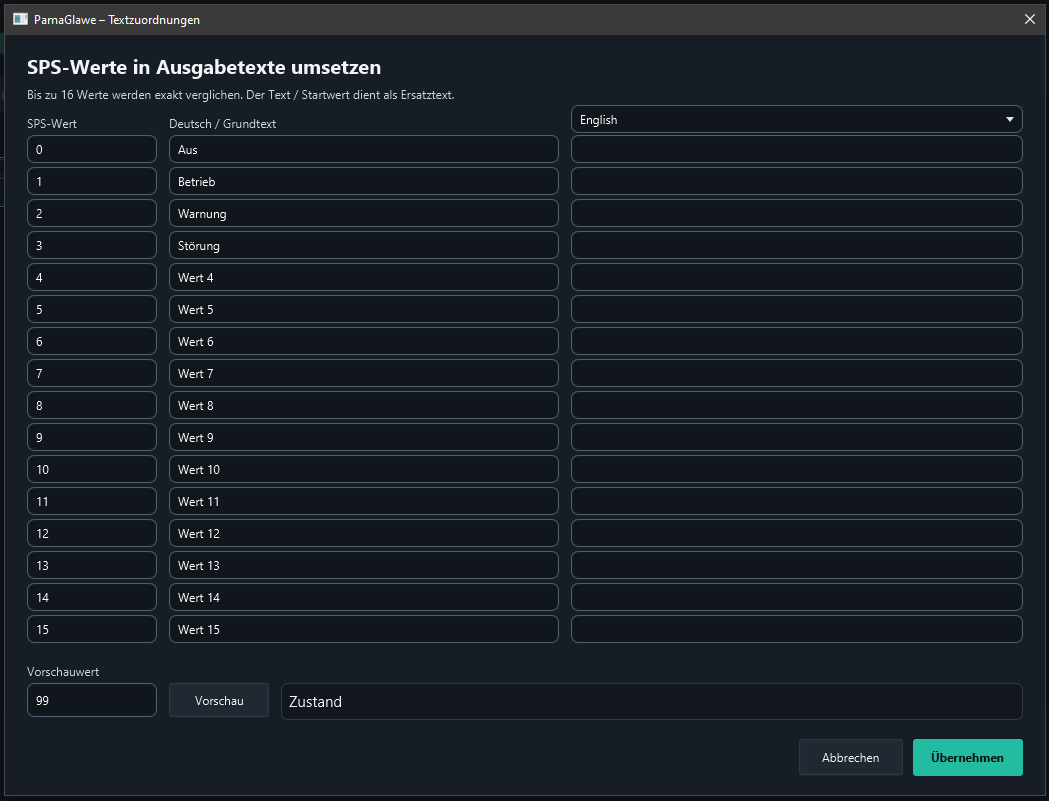Click the SPS-Wert field containing 7
This screenshot has width=1049, height=801.
click(92, 373)
